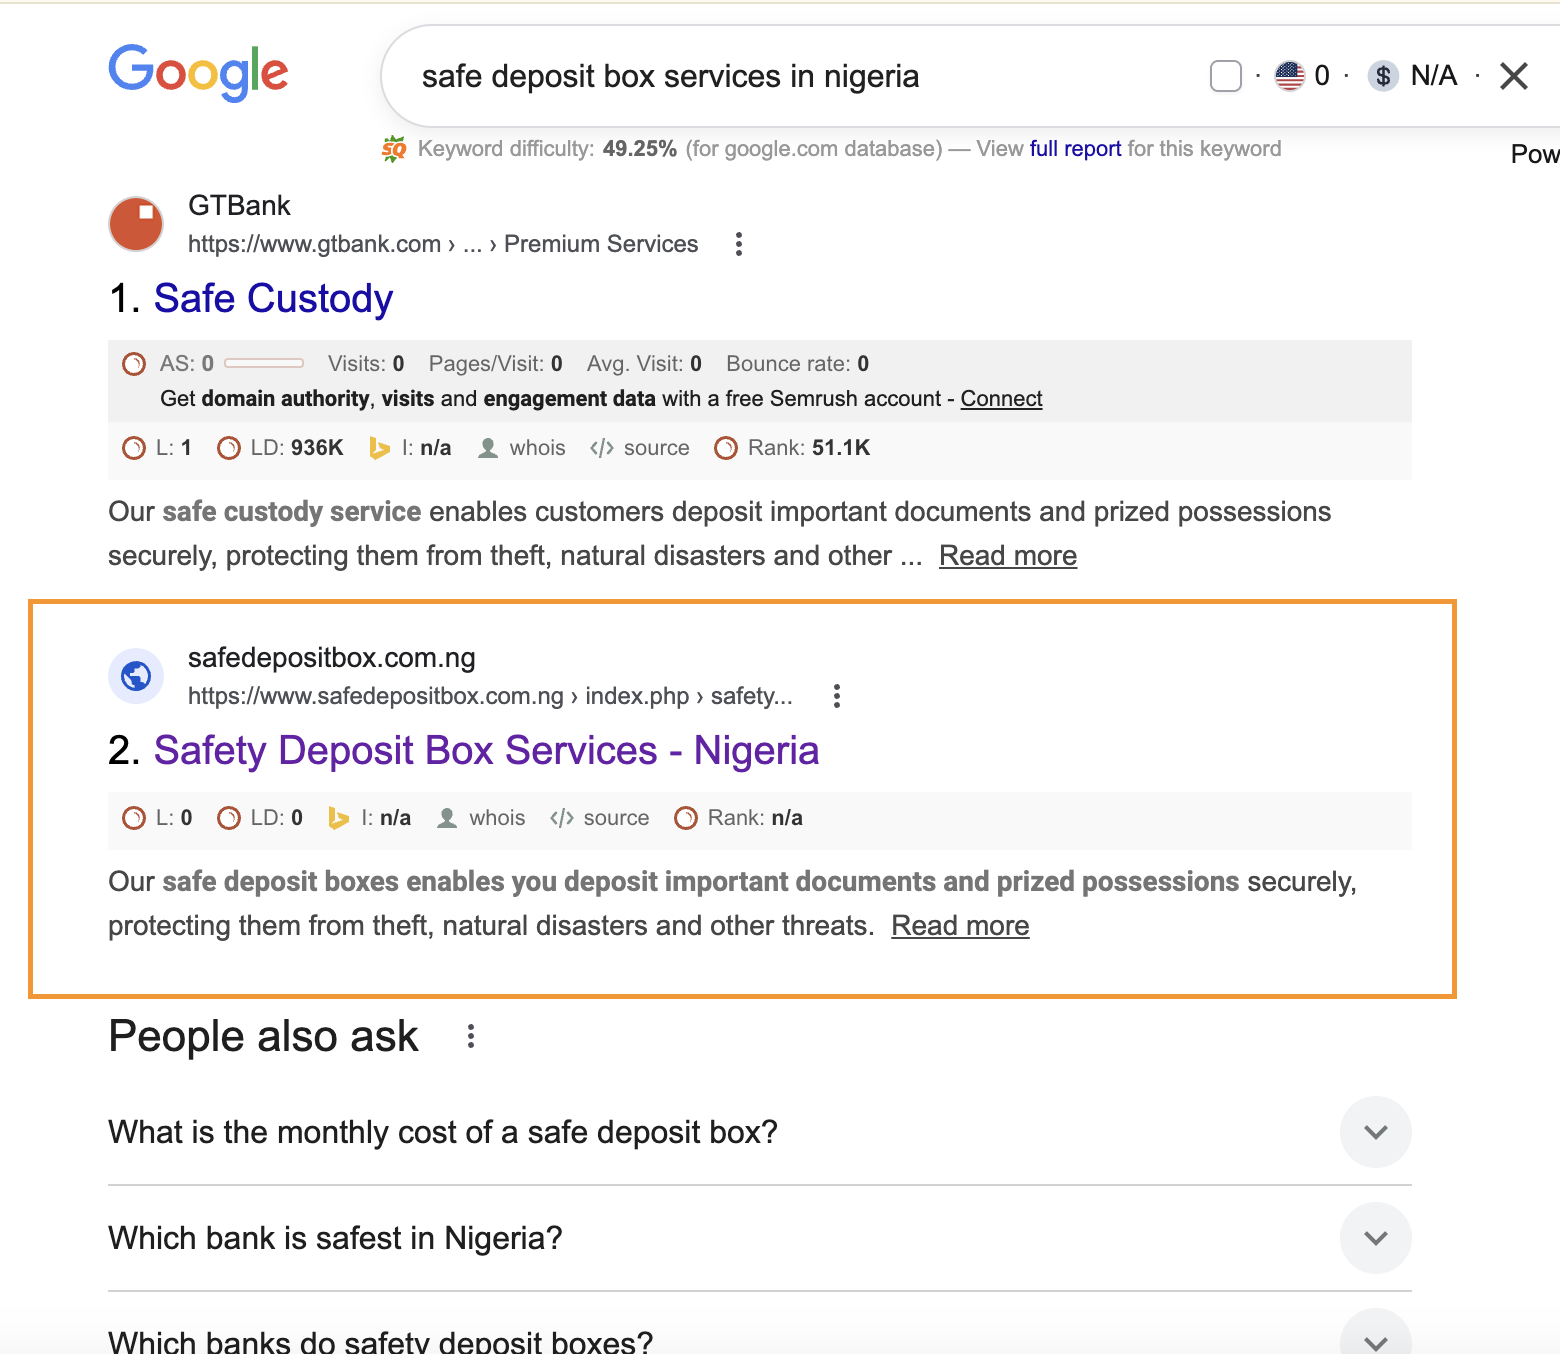Open People also ask options menu
The width and height of the screenshot is (1560, 1354).
click(471, 1037)
